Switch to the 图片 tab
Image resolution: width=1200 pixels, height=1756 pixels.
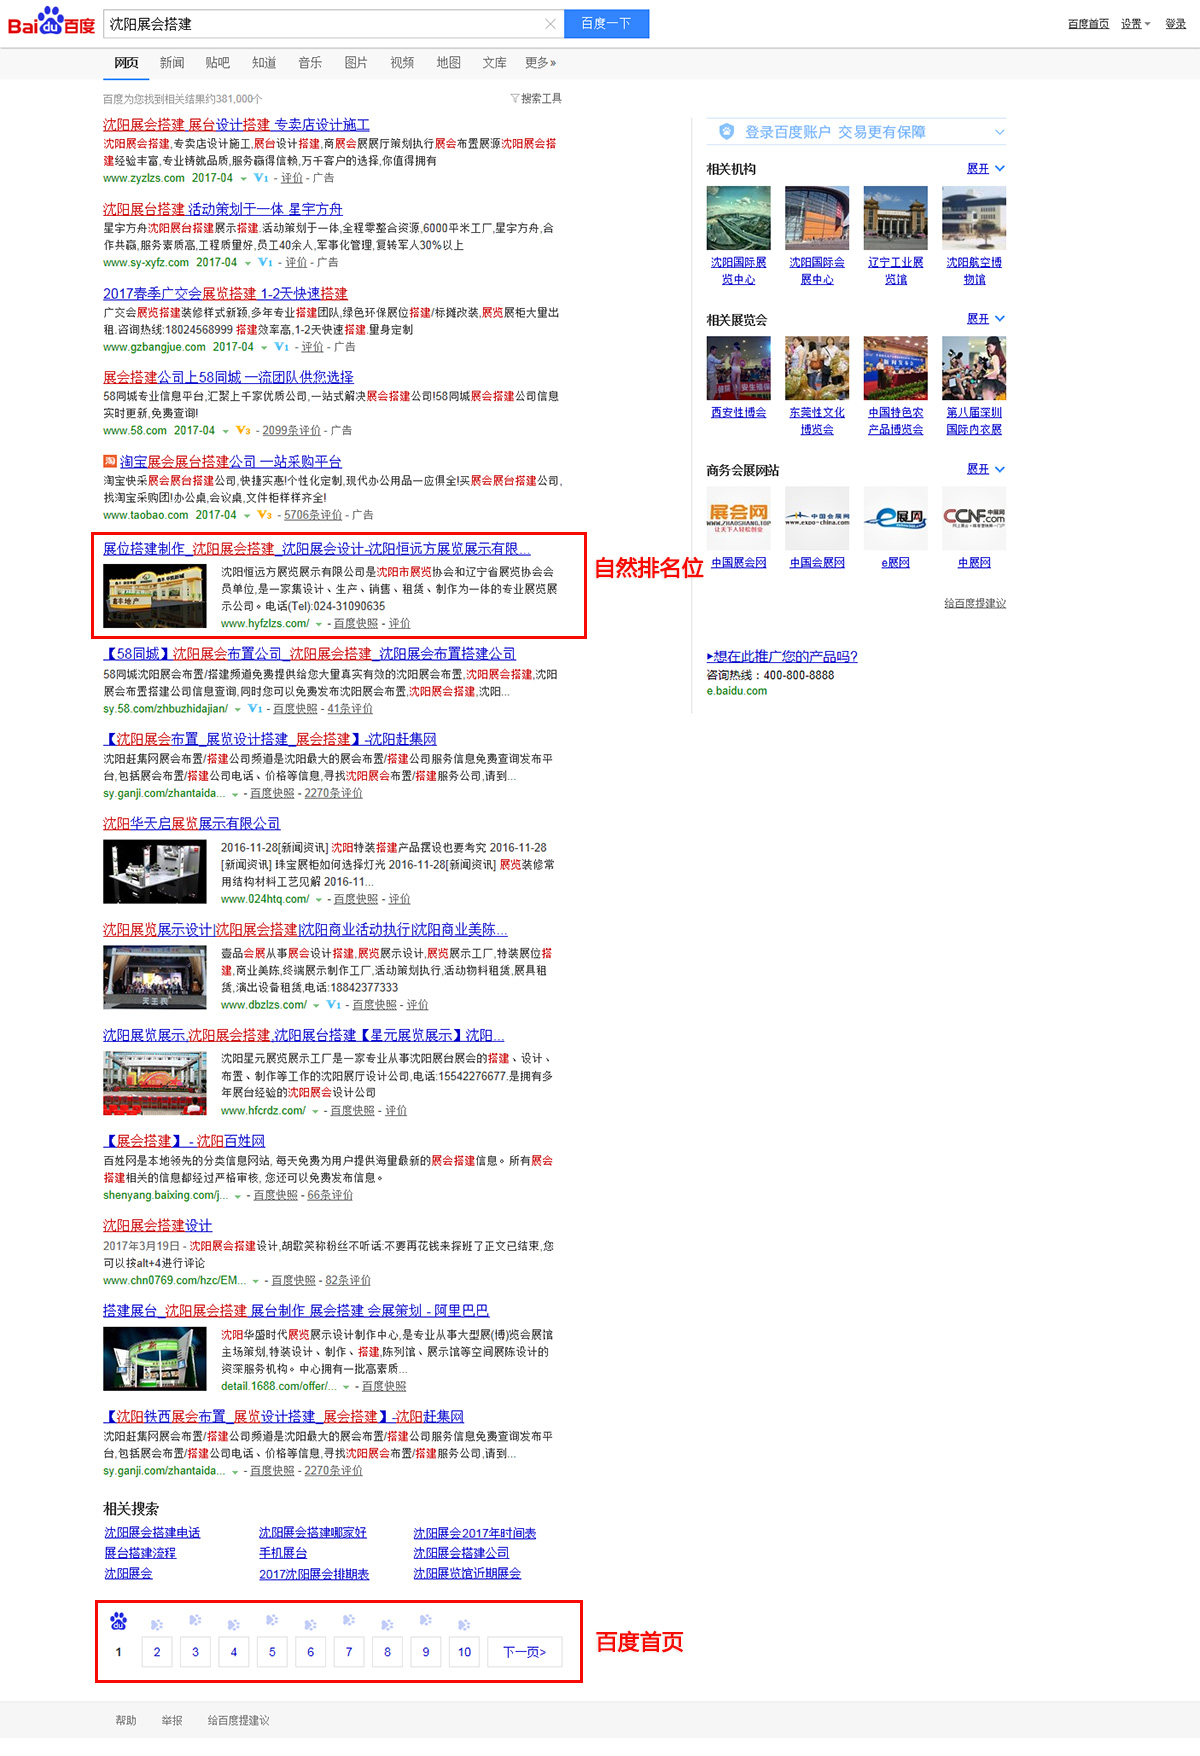pos(356,63)
